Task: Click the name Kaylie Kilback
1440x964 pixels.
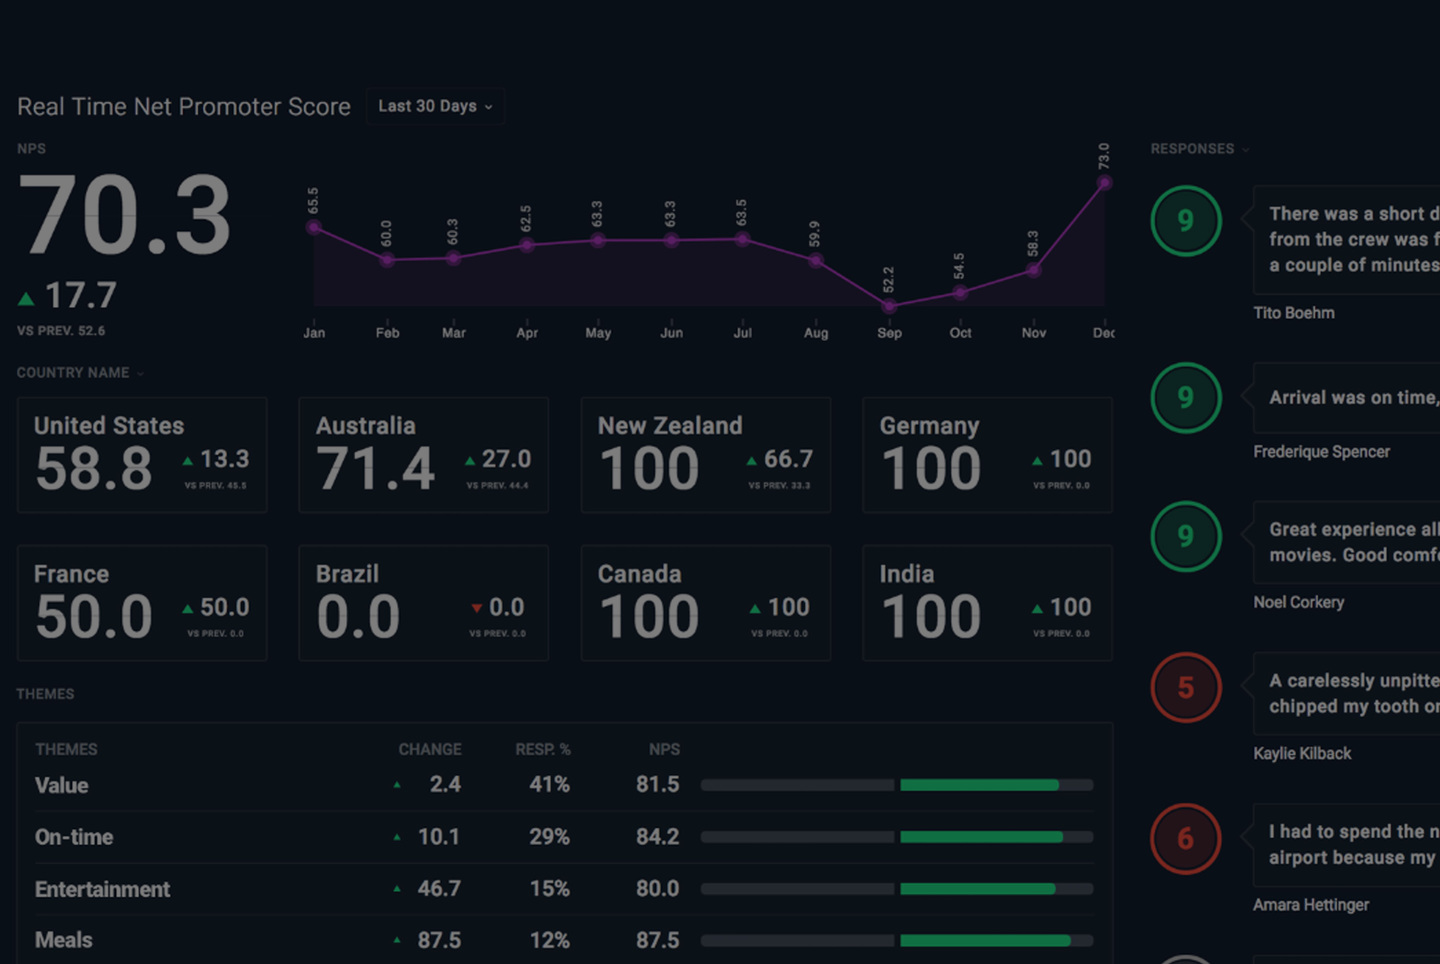Action: (x=1302, y=753)
